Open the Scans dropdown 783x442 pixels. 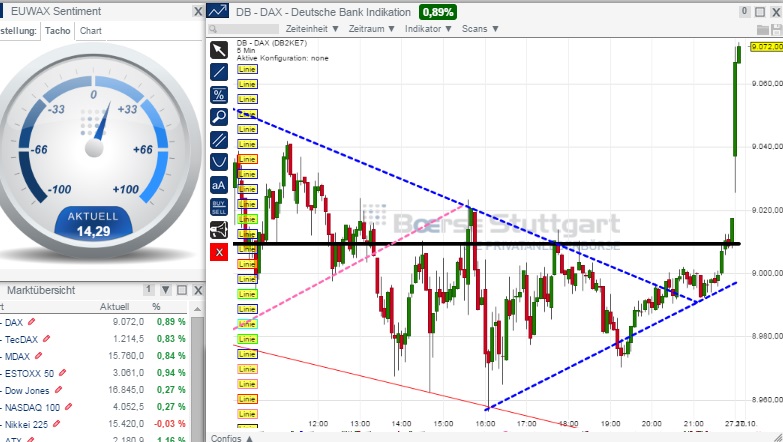coord(480,29)
